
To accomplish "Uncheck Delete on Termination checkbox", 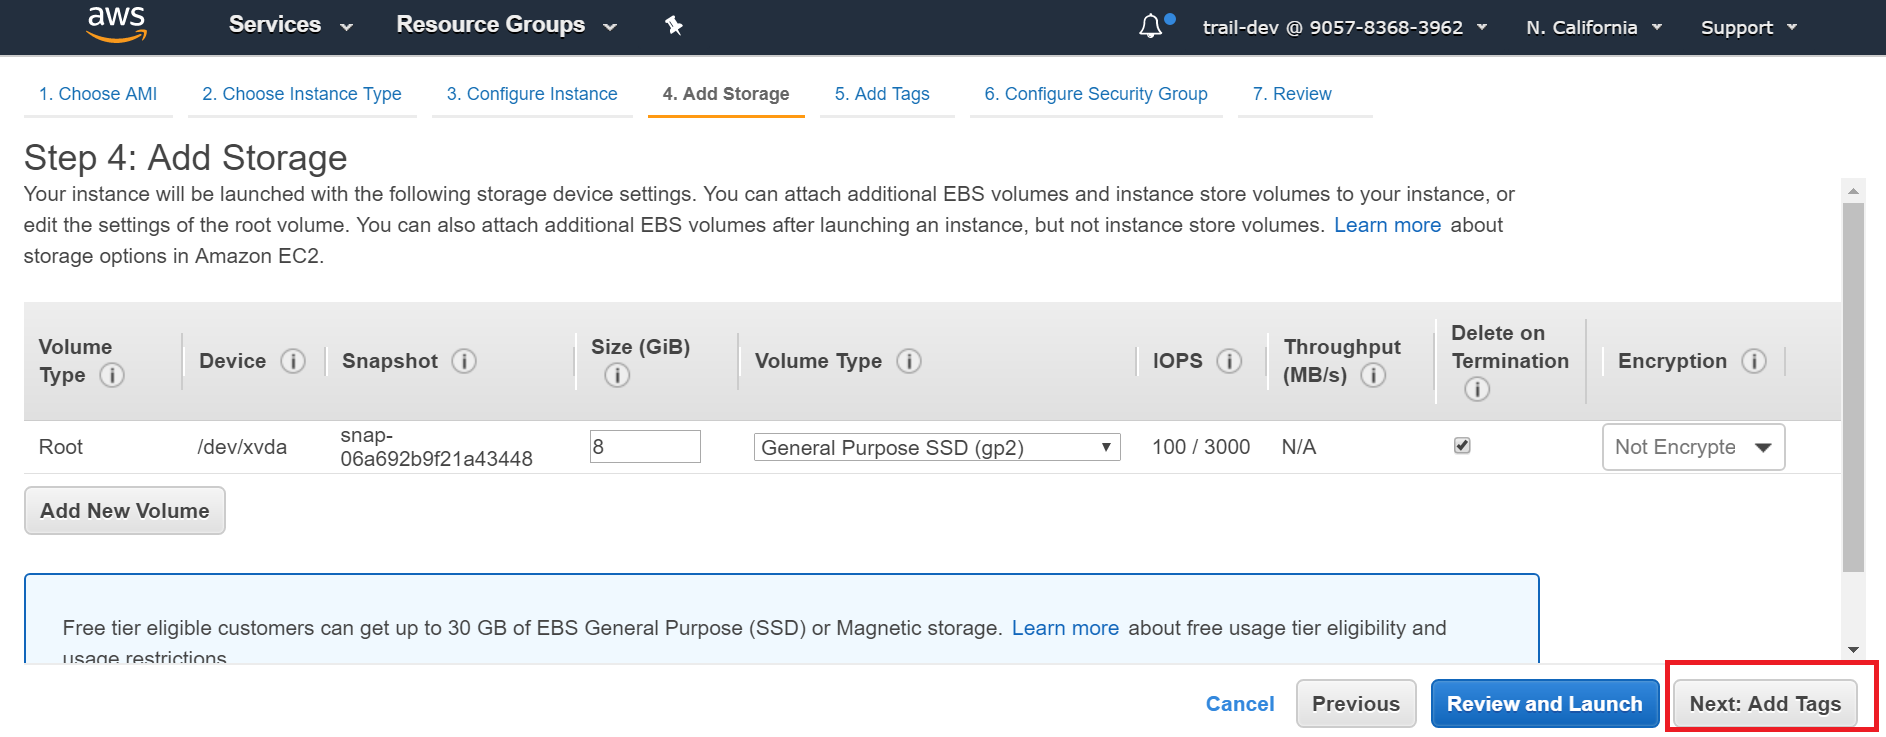I will [1462, 446].
